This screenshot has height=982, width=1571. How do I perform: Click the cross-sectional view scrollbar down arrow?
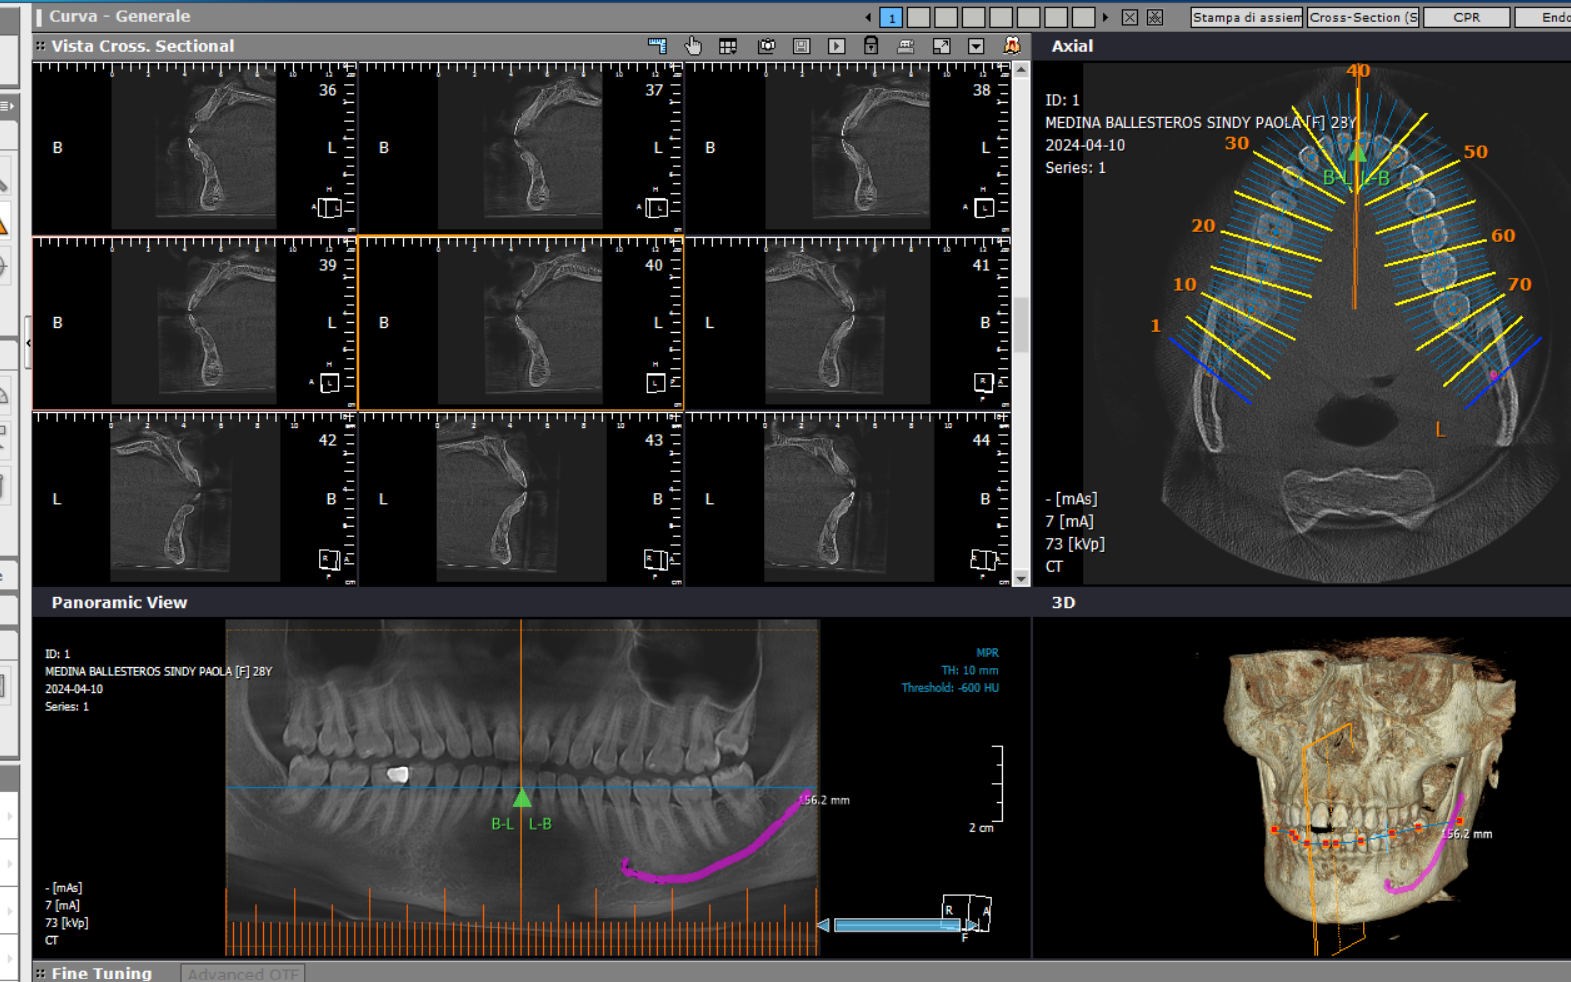coord(1021,578)
